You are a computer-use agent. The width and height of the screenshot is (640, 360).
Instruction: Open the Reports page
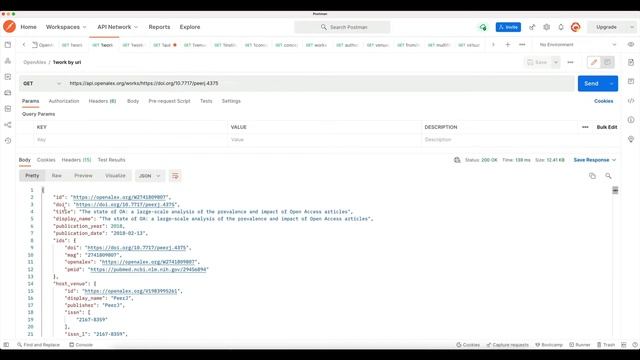159,27
